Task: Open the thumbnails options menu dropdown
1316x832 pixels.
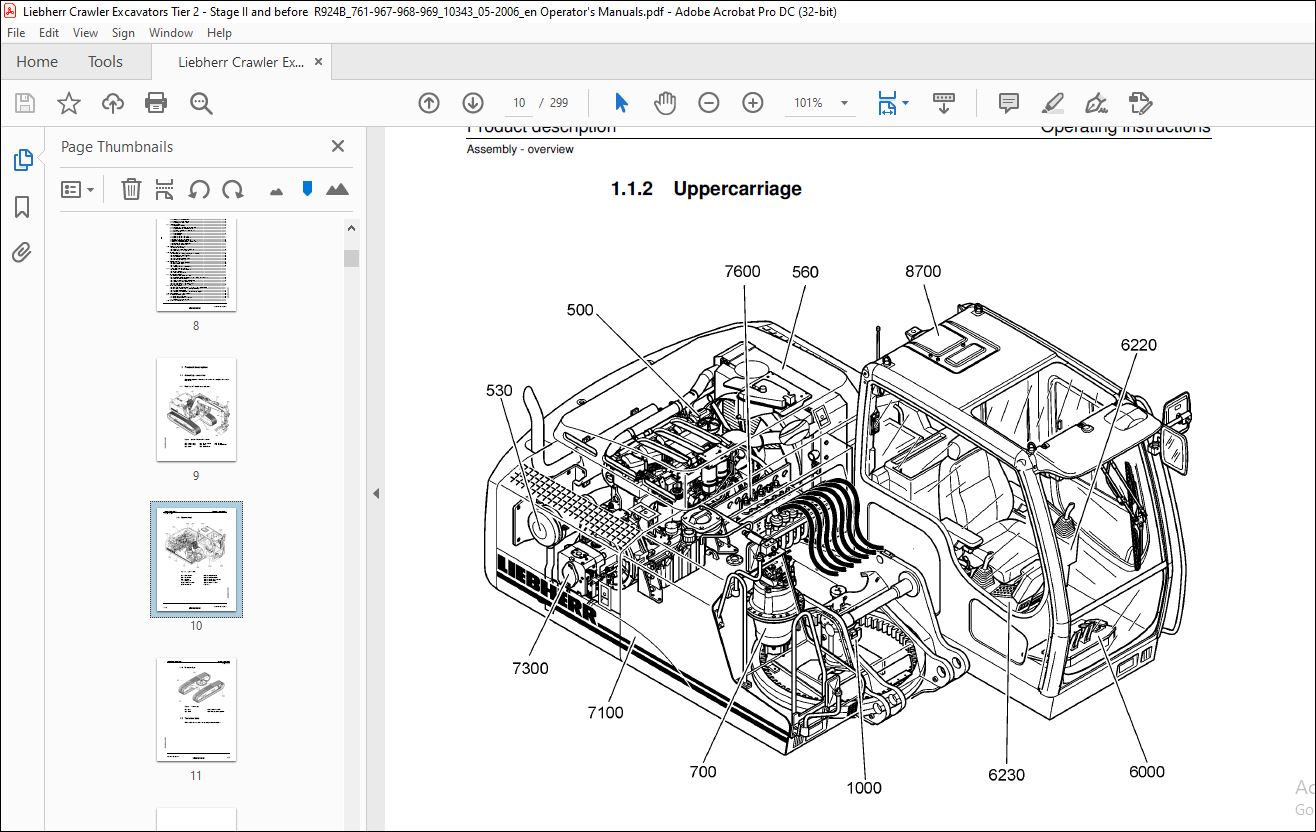Action: 77,189
